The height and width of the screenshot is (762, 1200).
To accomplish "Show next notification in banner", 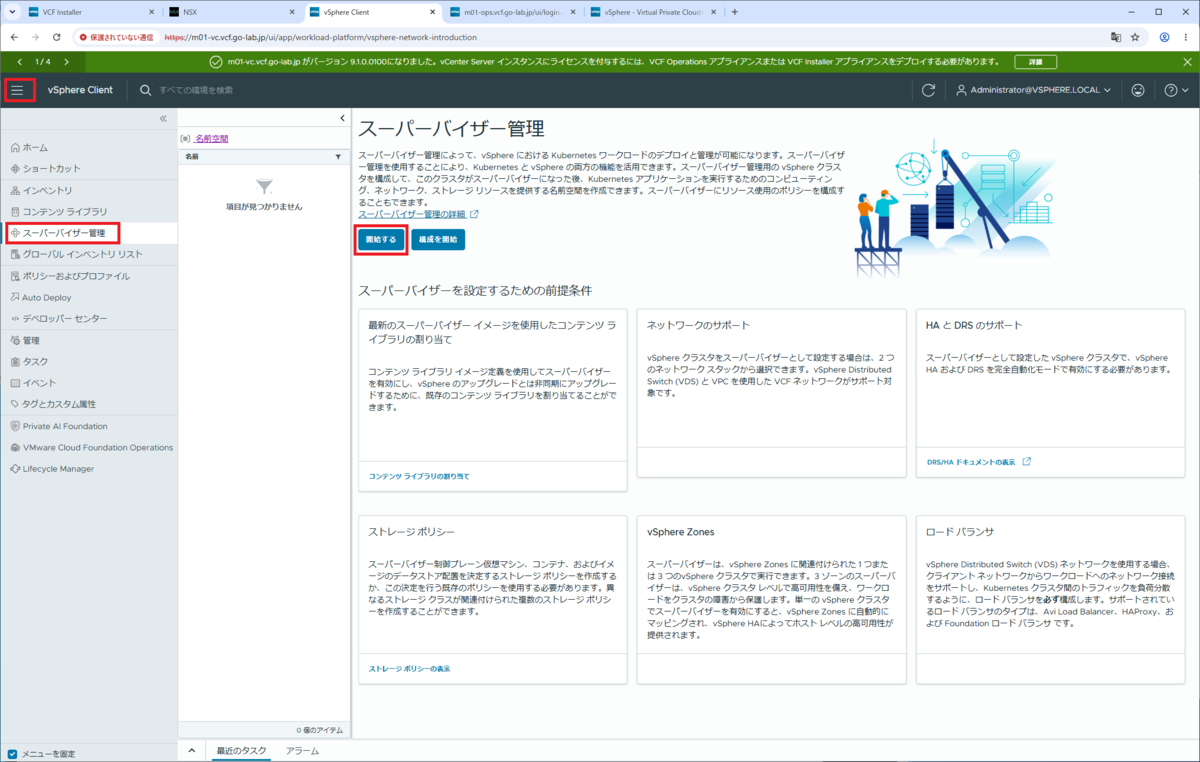I will 68,61.
